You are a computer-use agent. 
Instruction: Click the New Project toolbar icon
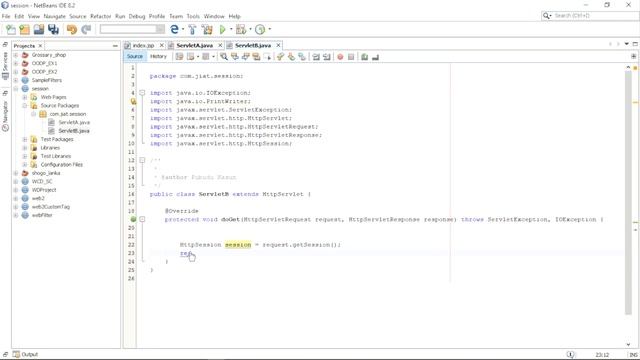24,29
